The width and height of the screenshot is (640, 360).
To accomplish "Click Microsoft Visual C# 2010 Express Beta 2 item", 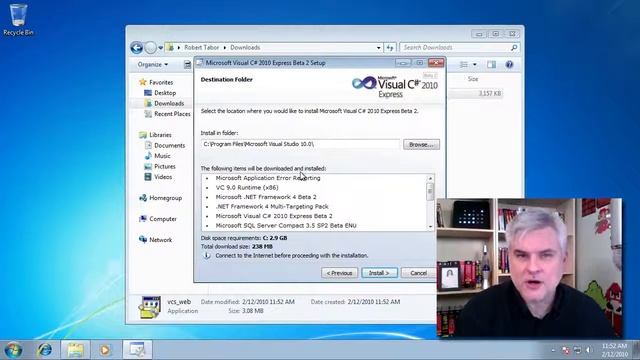I will click(274, 216).
